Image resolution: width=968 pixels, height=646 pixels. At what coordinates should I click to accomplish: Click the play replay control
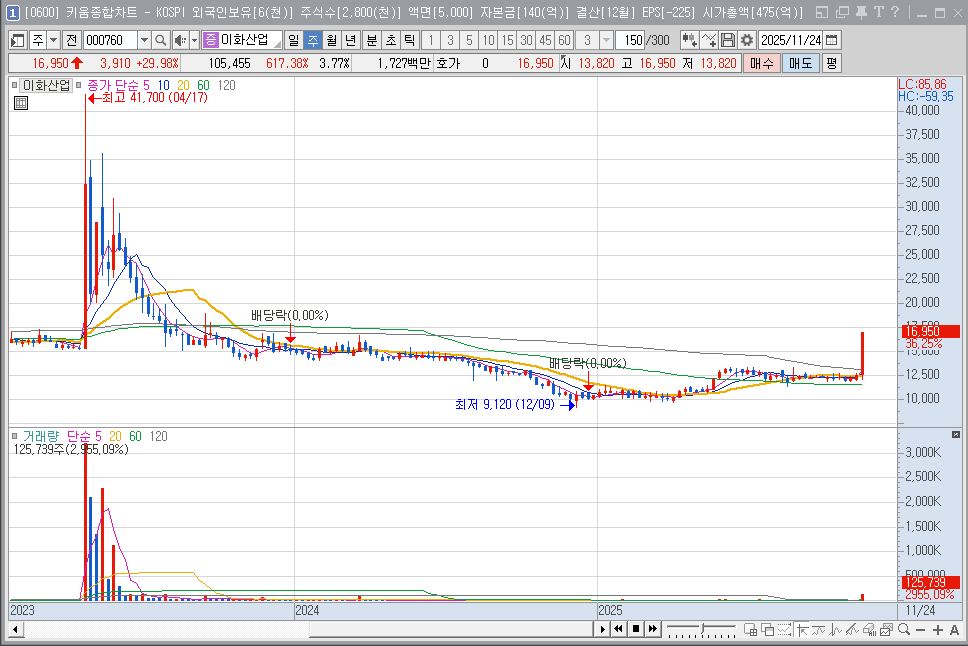point(603,629)
